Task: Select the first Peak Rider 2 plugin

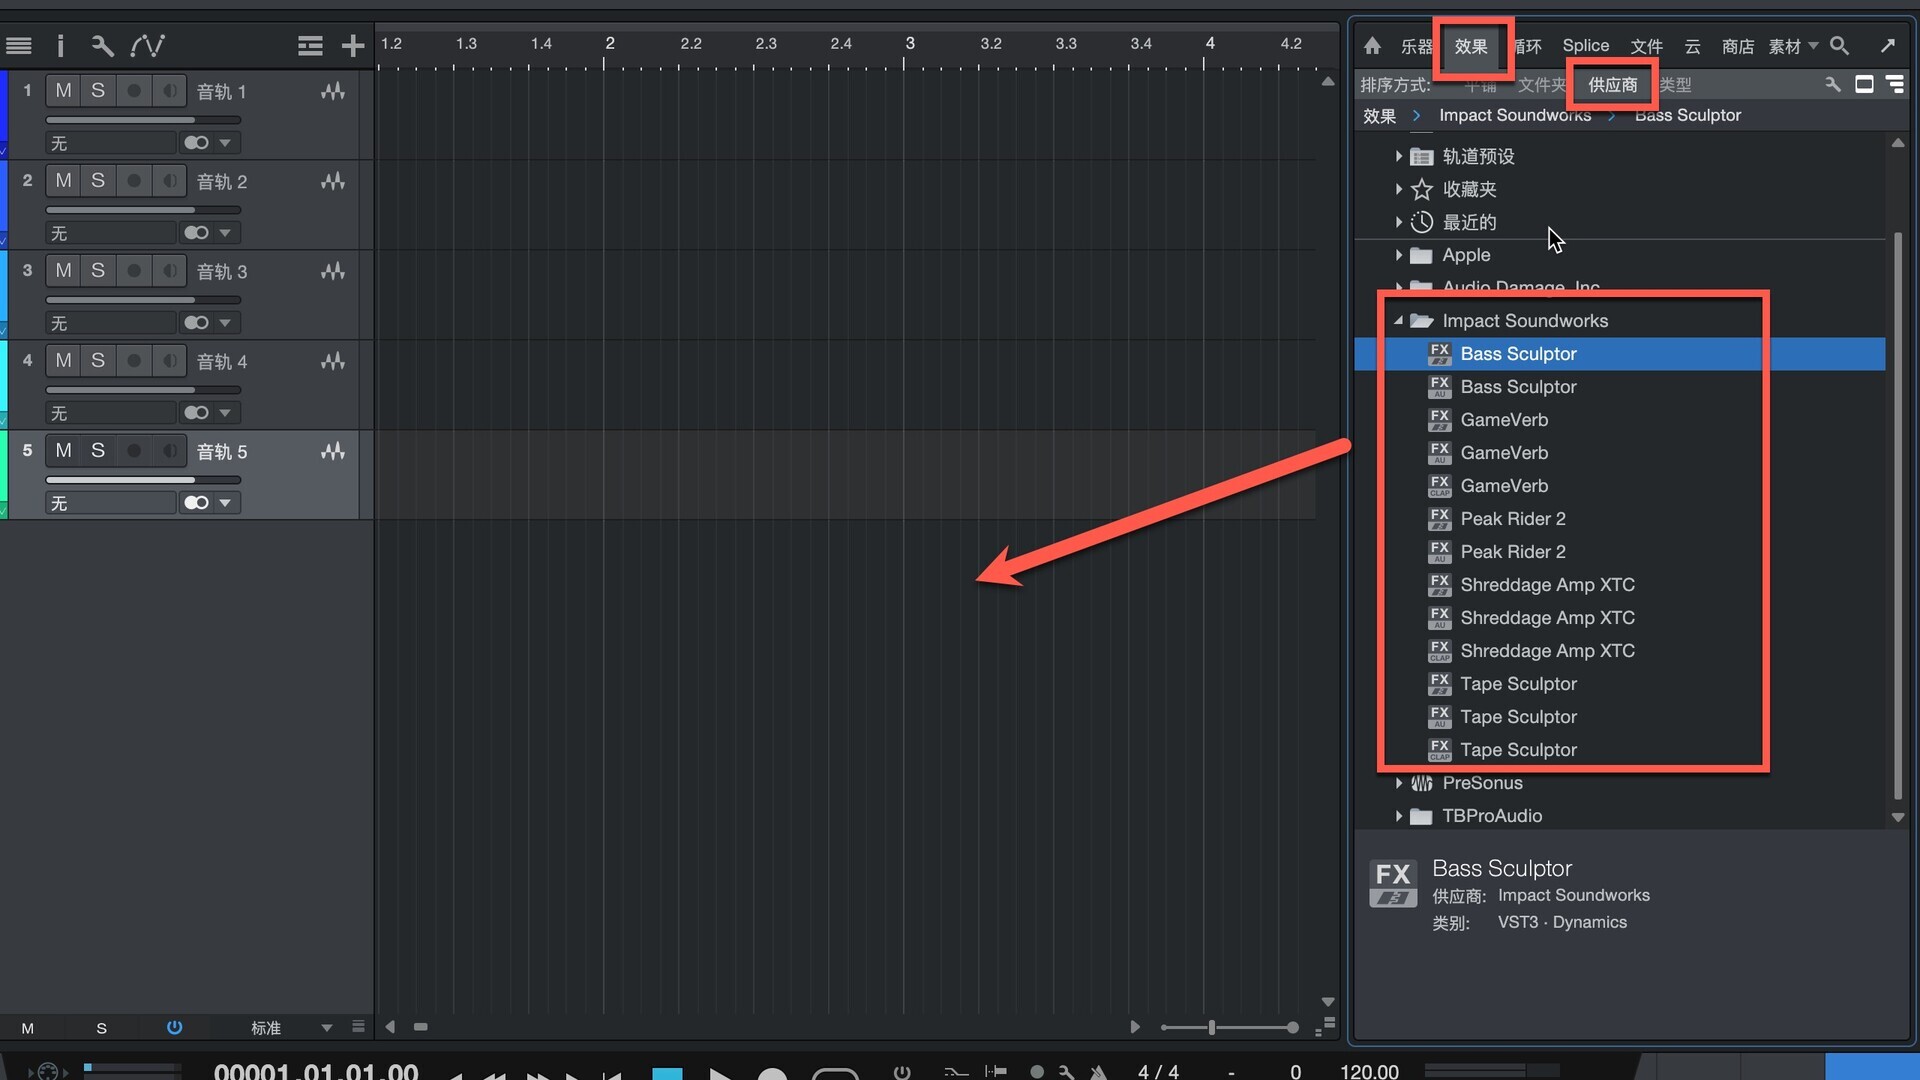Action: pyautogui.click(x=1513, y=519)
